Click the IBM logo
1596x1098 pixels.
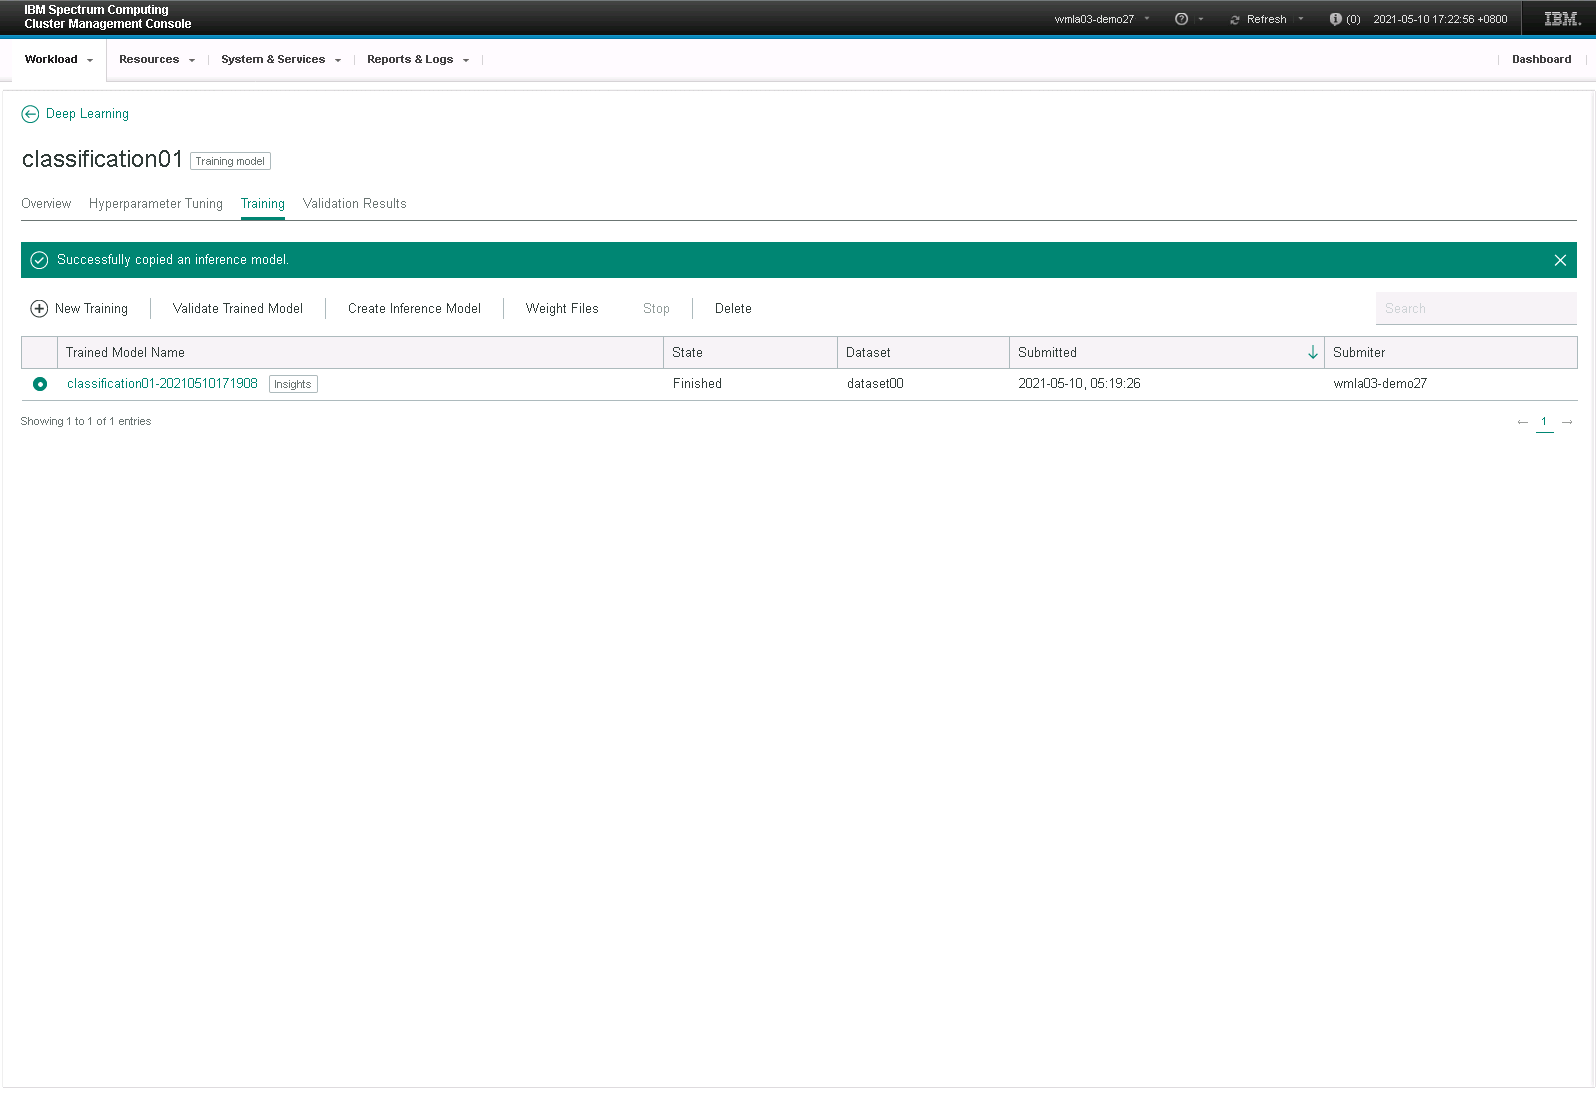coord(1562,19)
